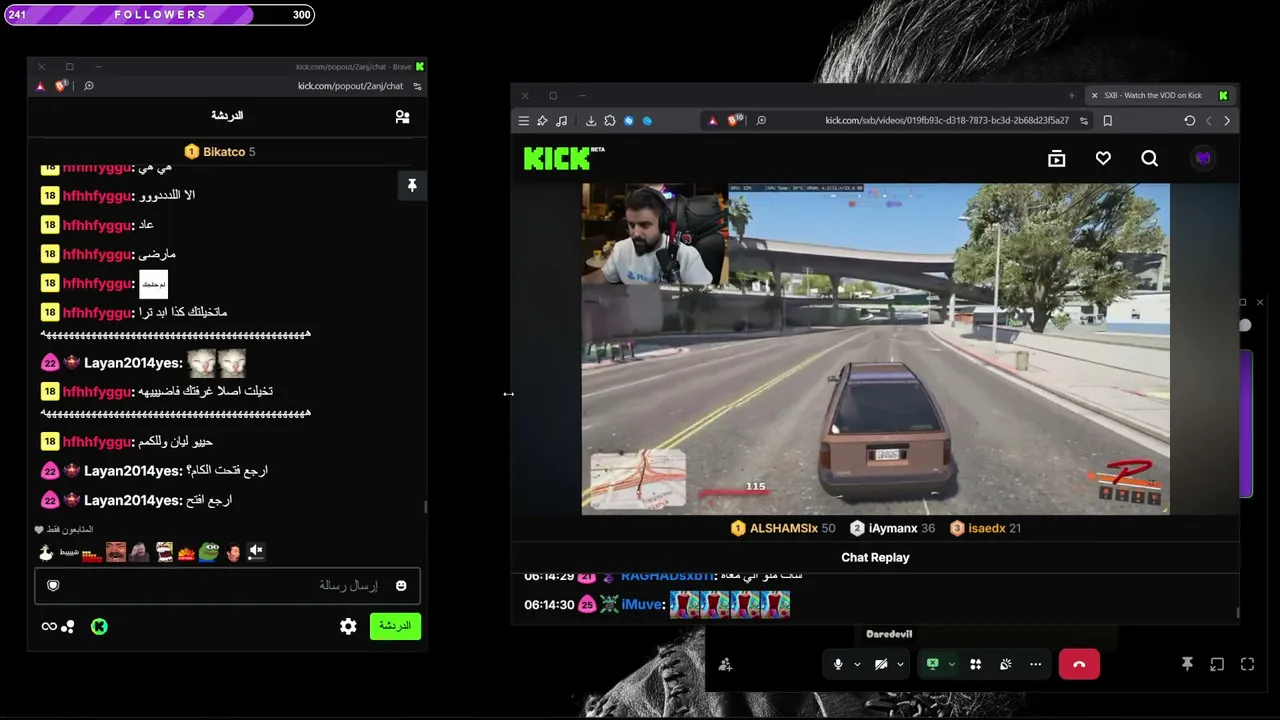Enter fullscreen from the call bar
This screenshot has width=1280, height=720.
tap(1247, 664)
